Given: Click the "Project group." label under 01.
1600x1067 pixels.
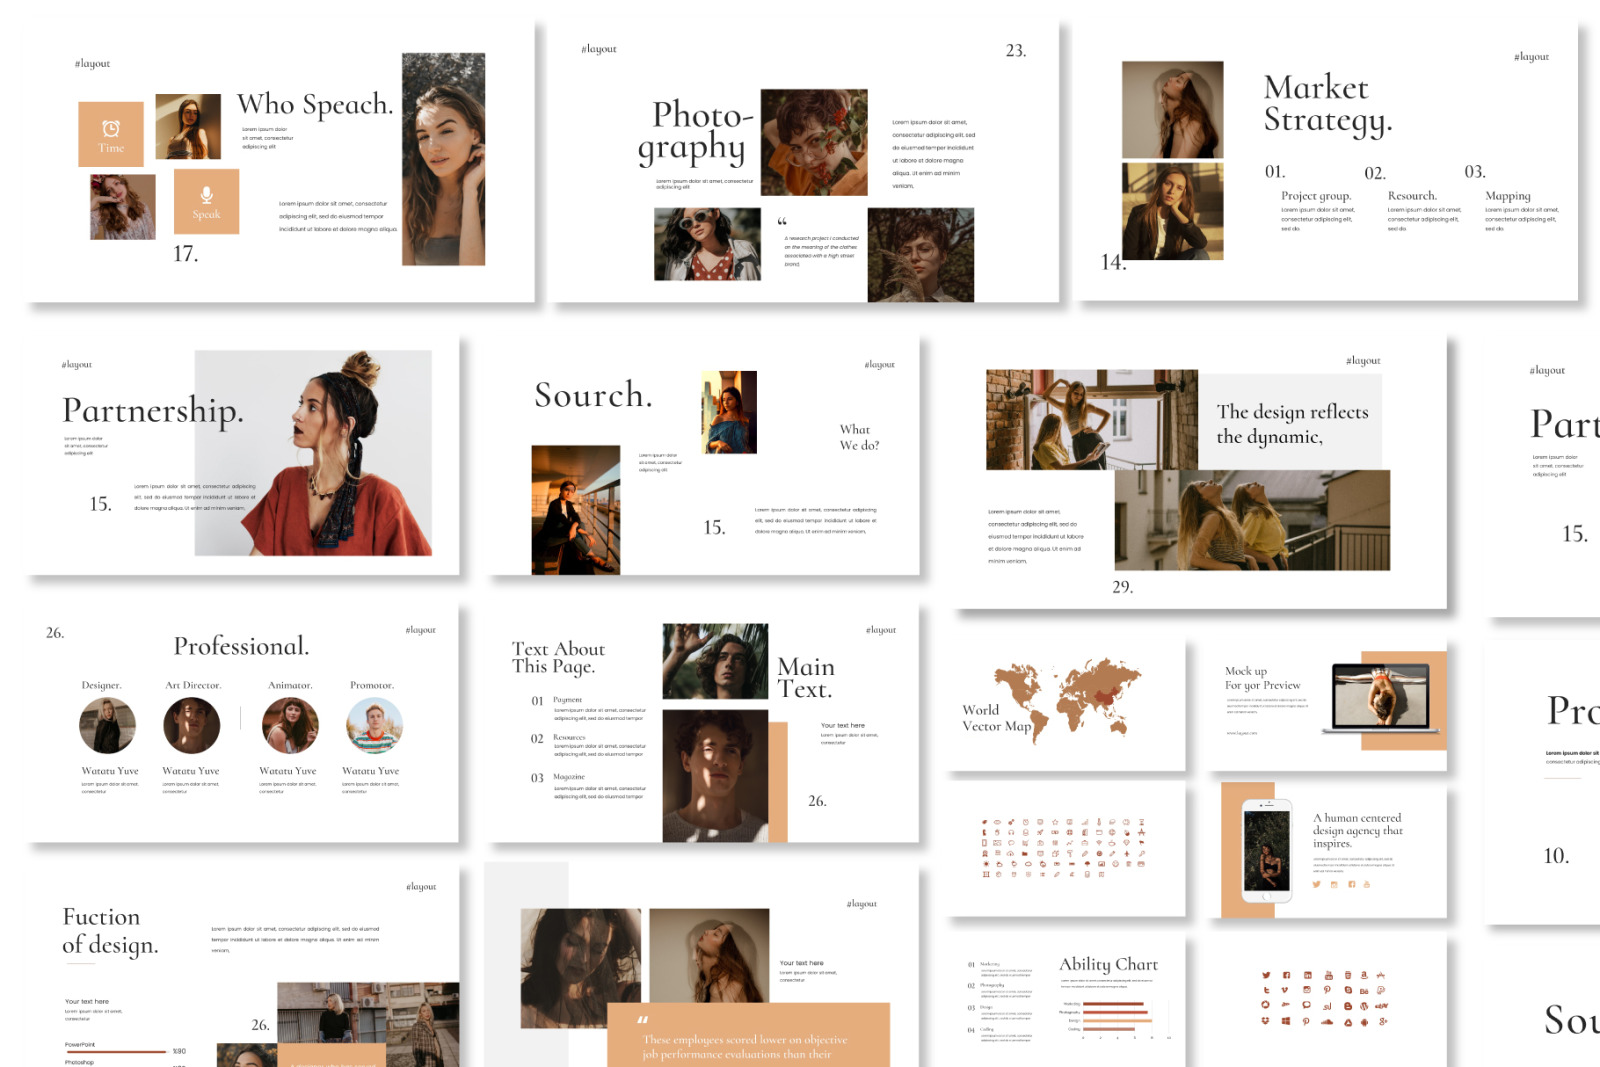Looking at the screenshot, I should 1316,196.
